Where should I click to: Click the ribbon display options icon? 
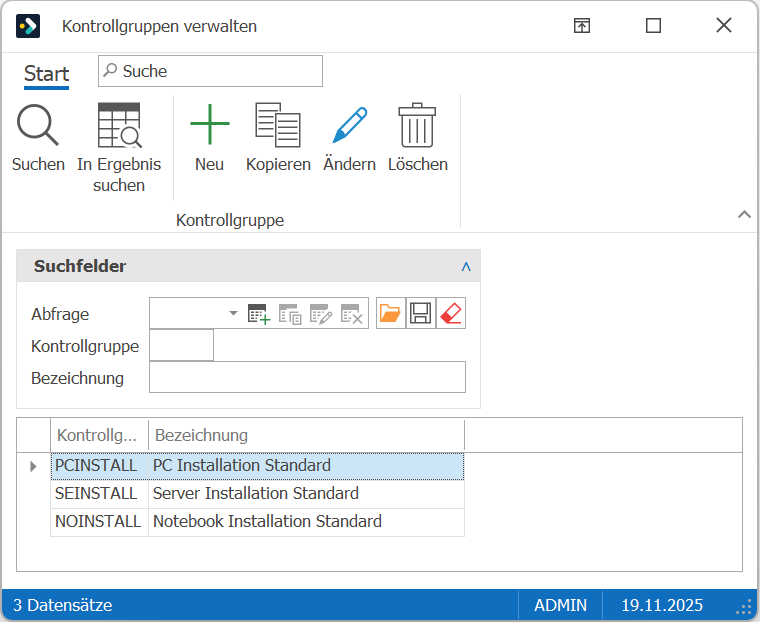point(582,26)
